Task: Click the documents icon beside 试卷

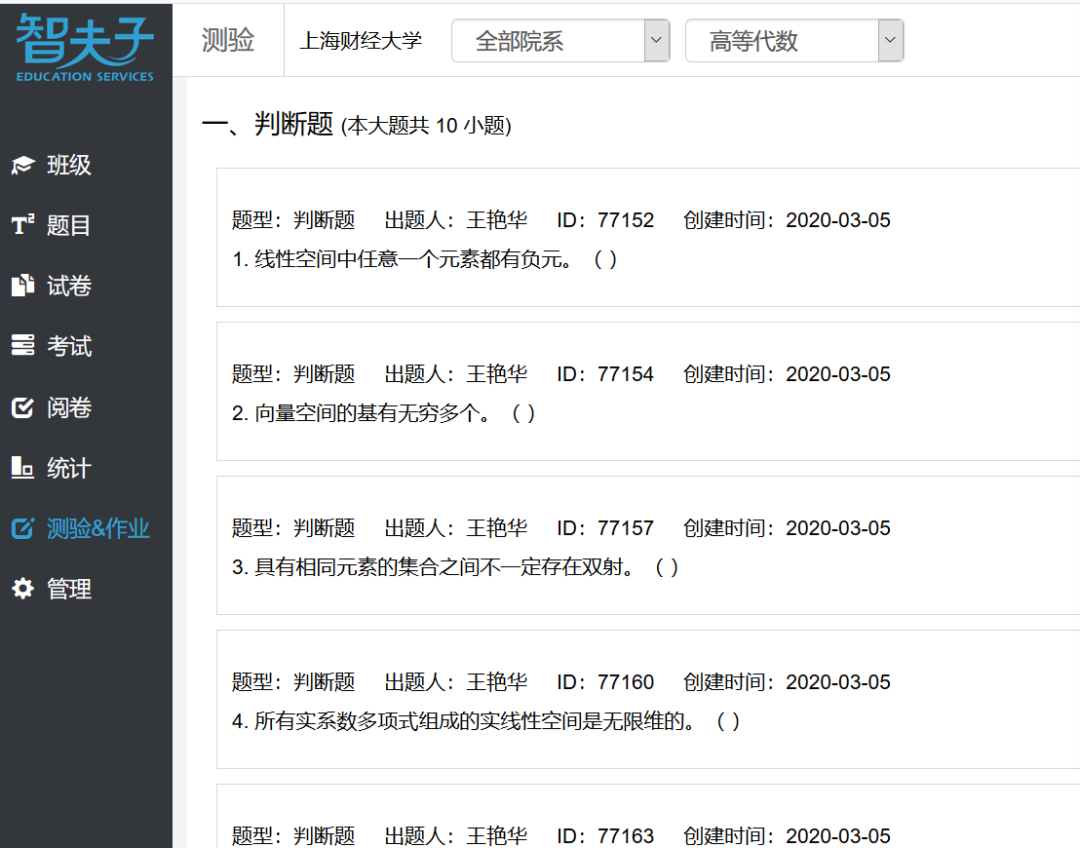Action: (x=23, y=285)
